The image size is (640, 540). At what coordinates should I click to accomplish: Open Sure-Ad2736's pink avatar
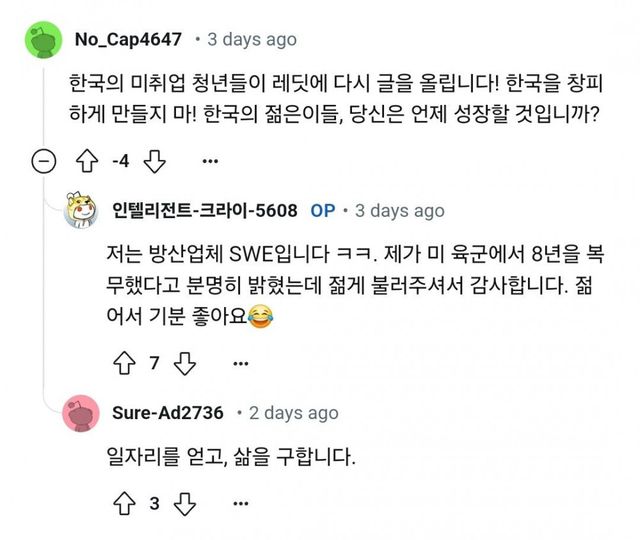pos(80,412)
